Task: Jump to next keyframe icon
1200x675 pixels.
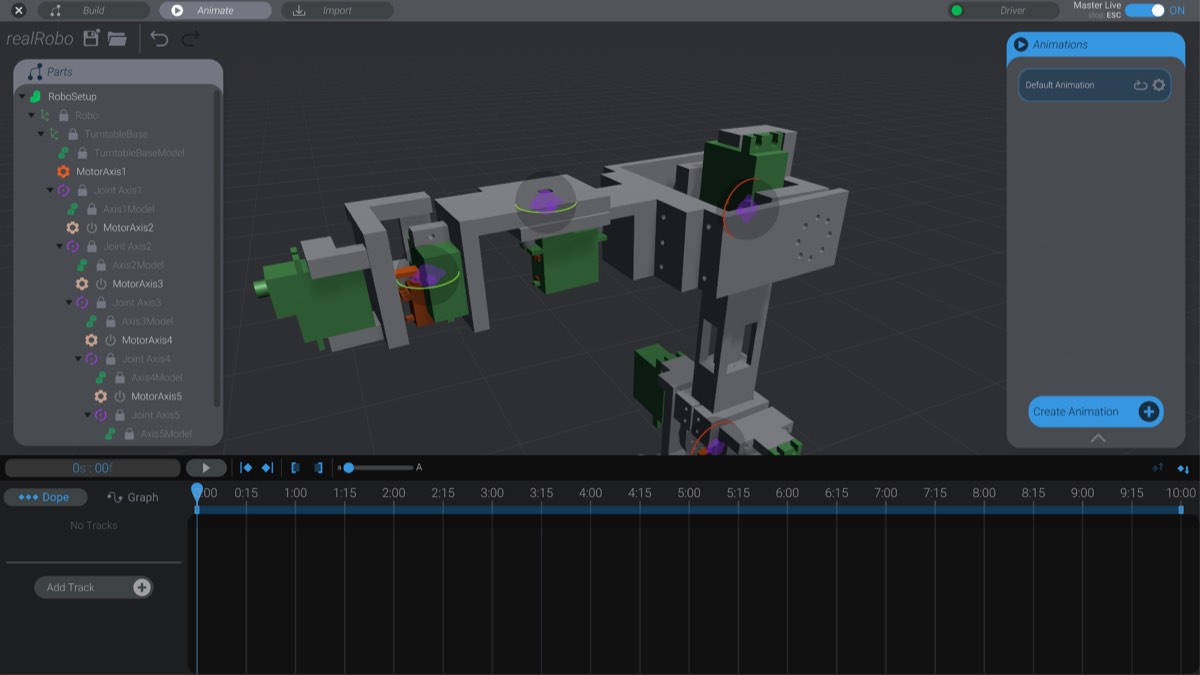Action: pos(268,467)
